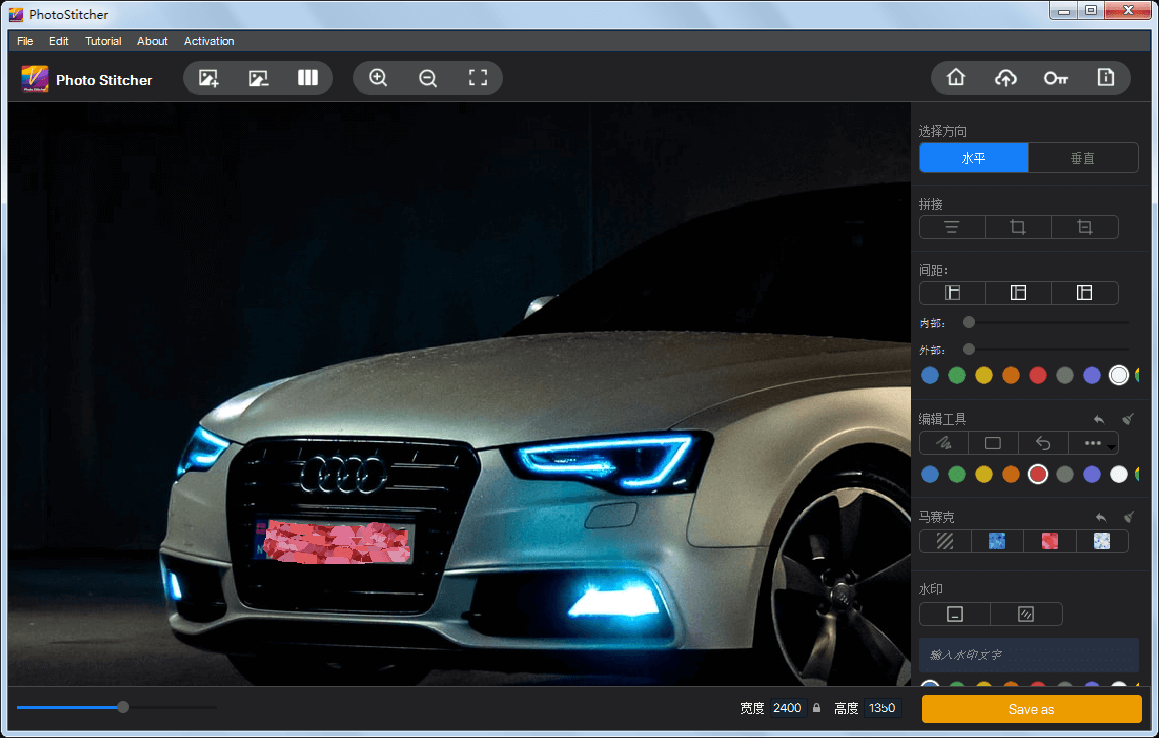Click the add image icon with plus
This screenshot has height=738, width=1159.
(x=208, y=78)
